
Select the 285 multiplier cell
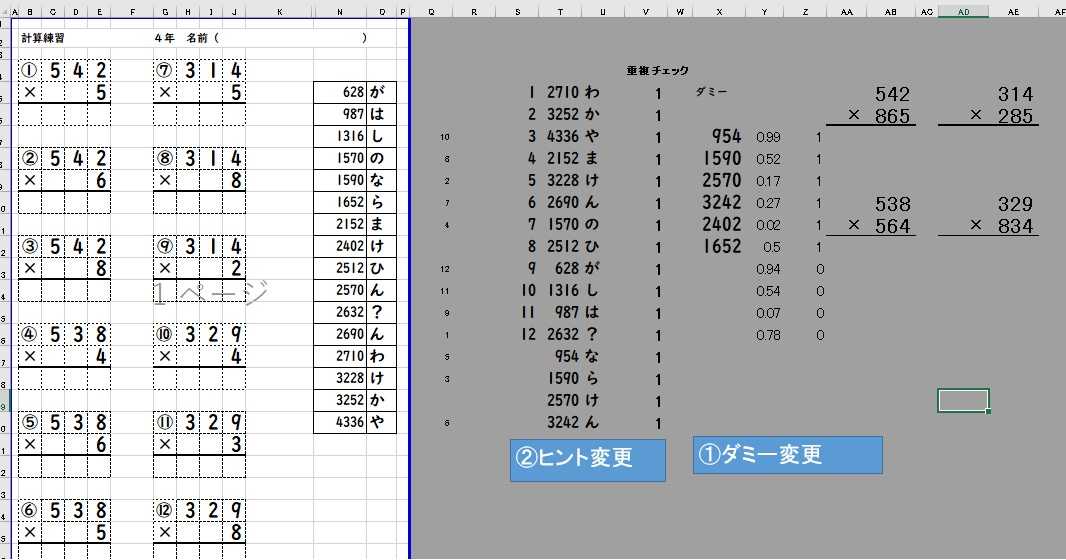1015,116
